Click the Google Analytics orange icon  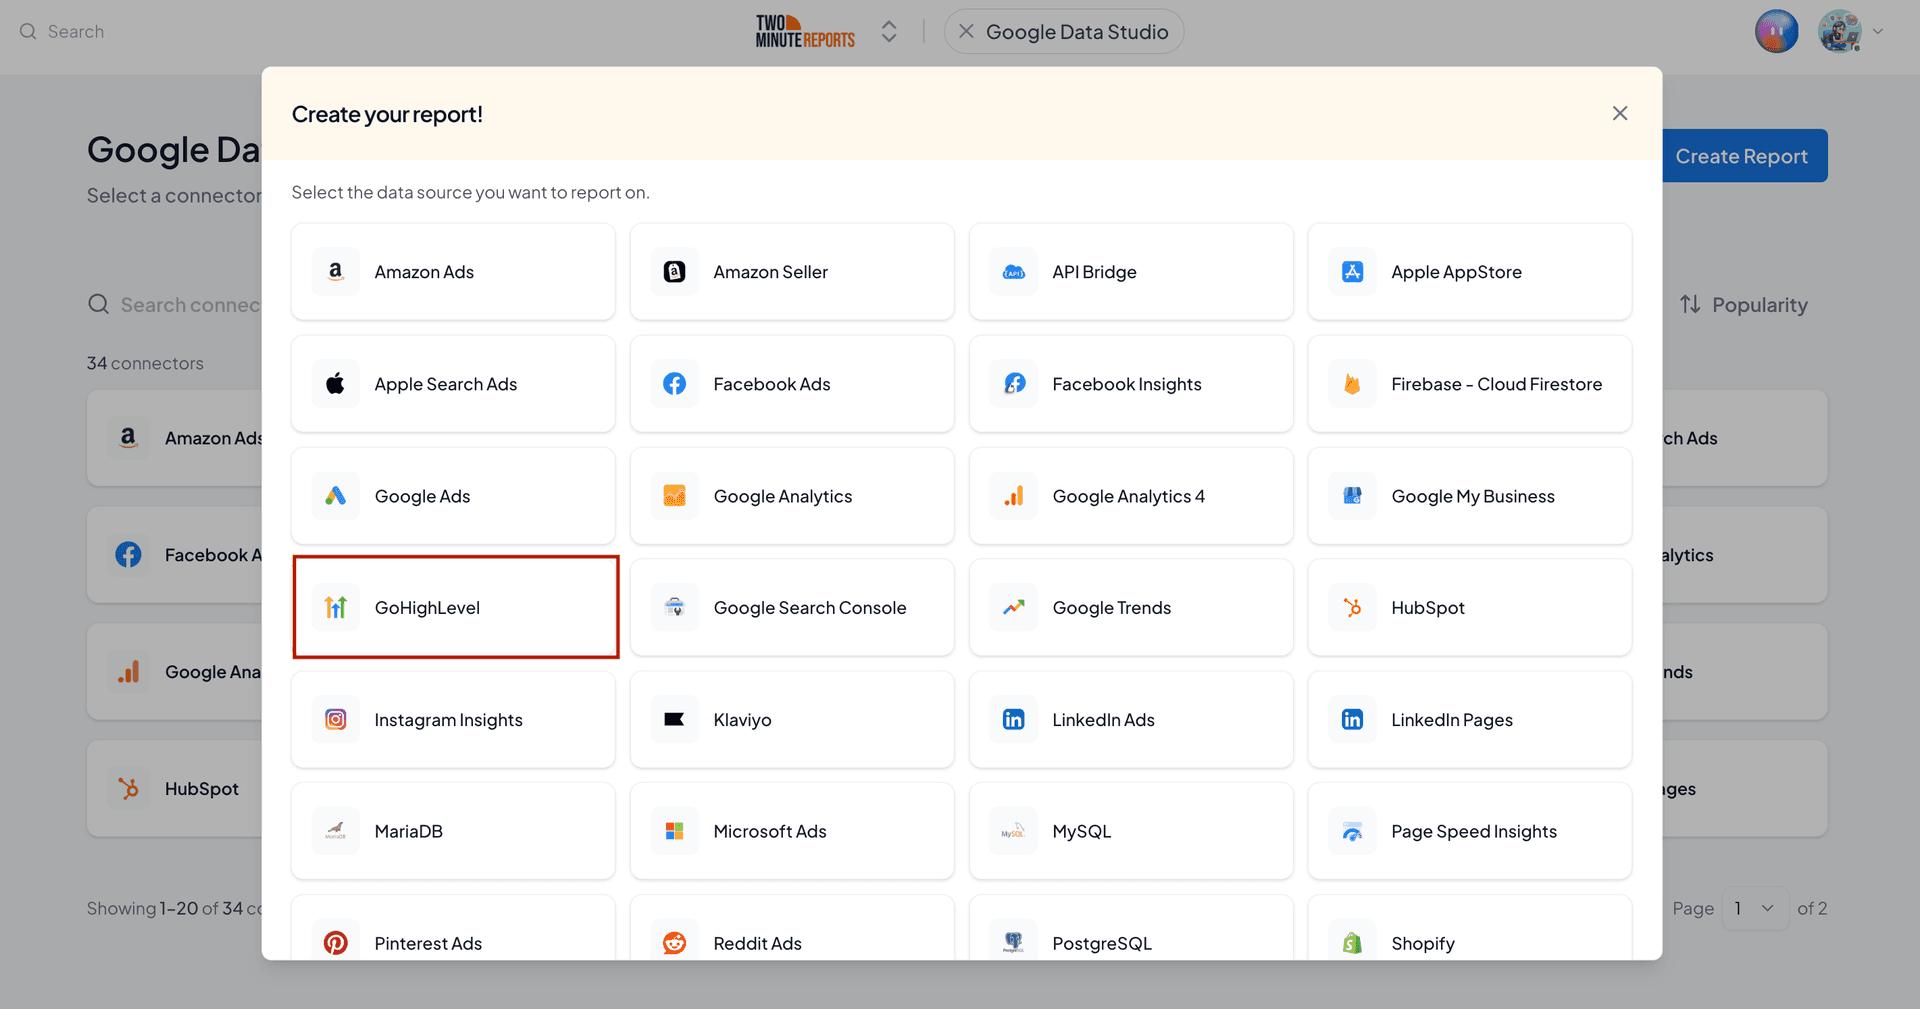click(675, 496)
